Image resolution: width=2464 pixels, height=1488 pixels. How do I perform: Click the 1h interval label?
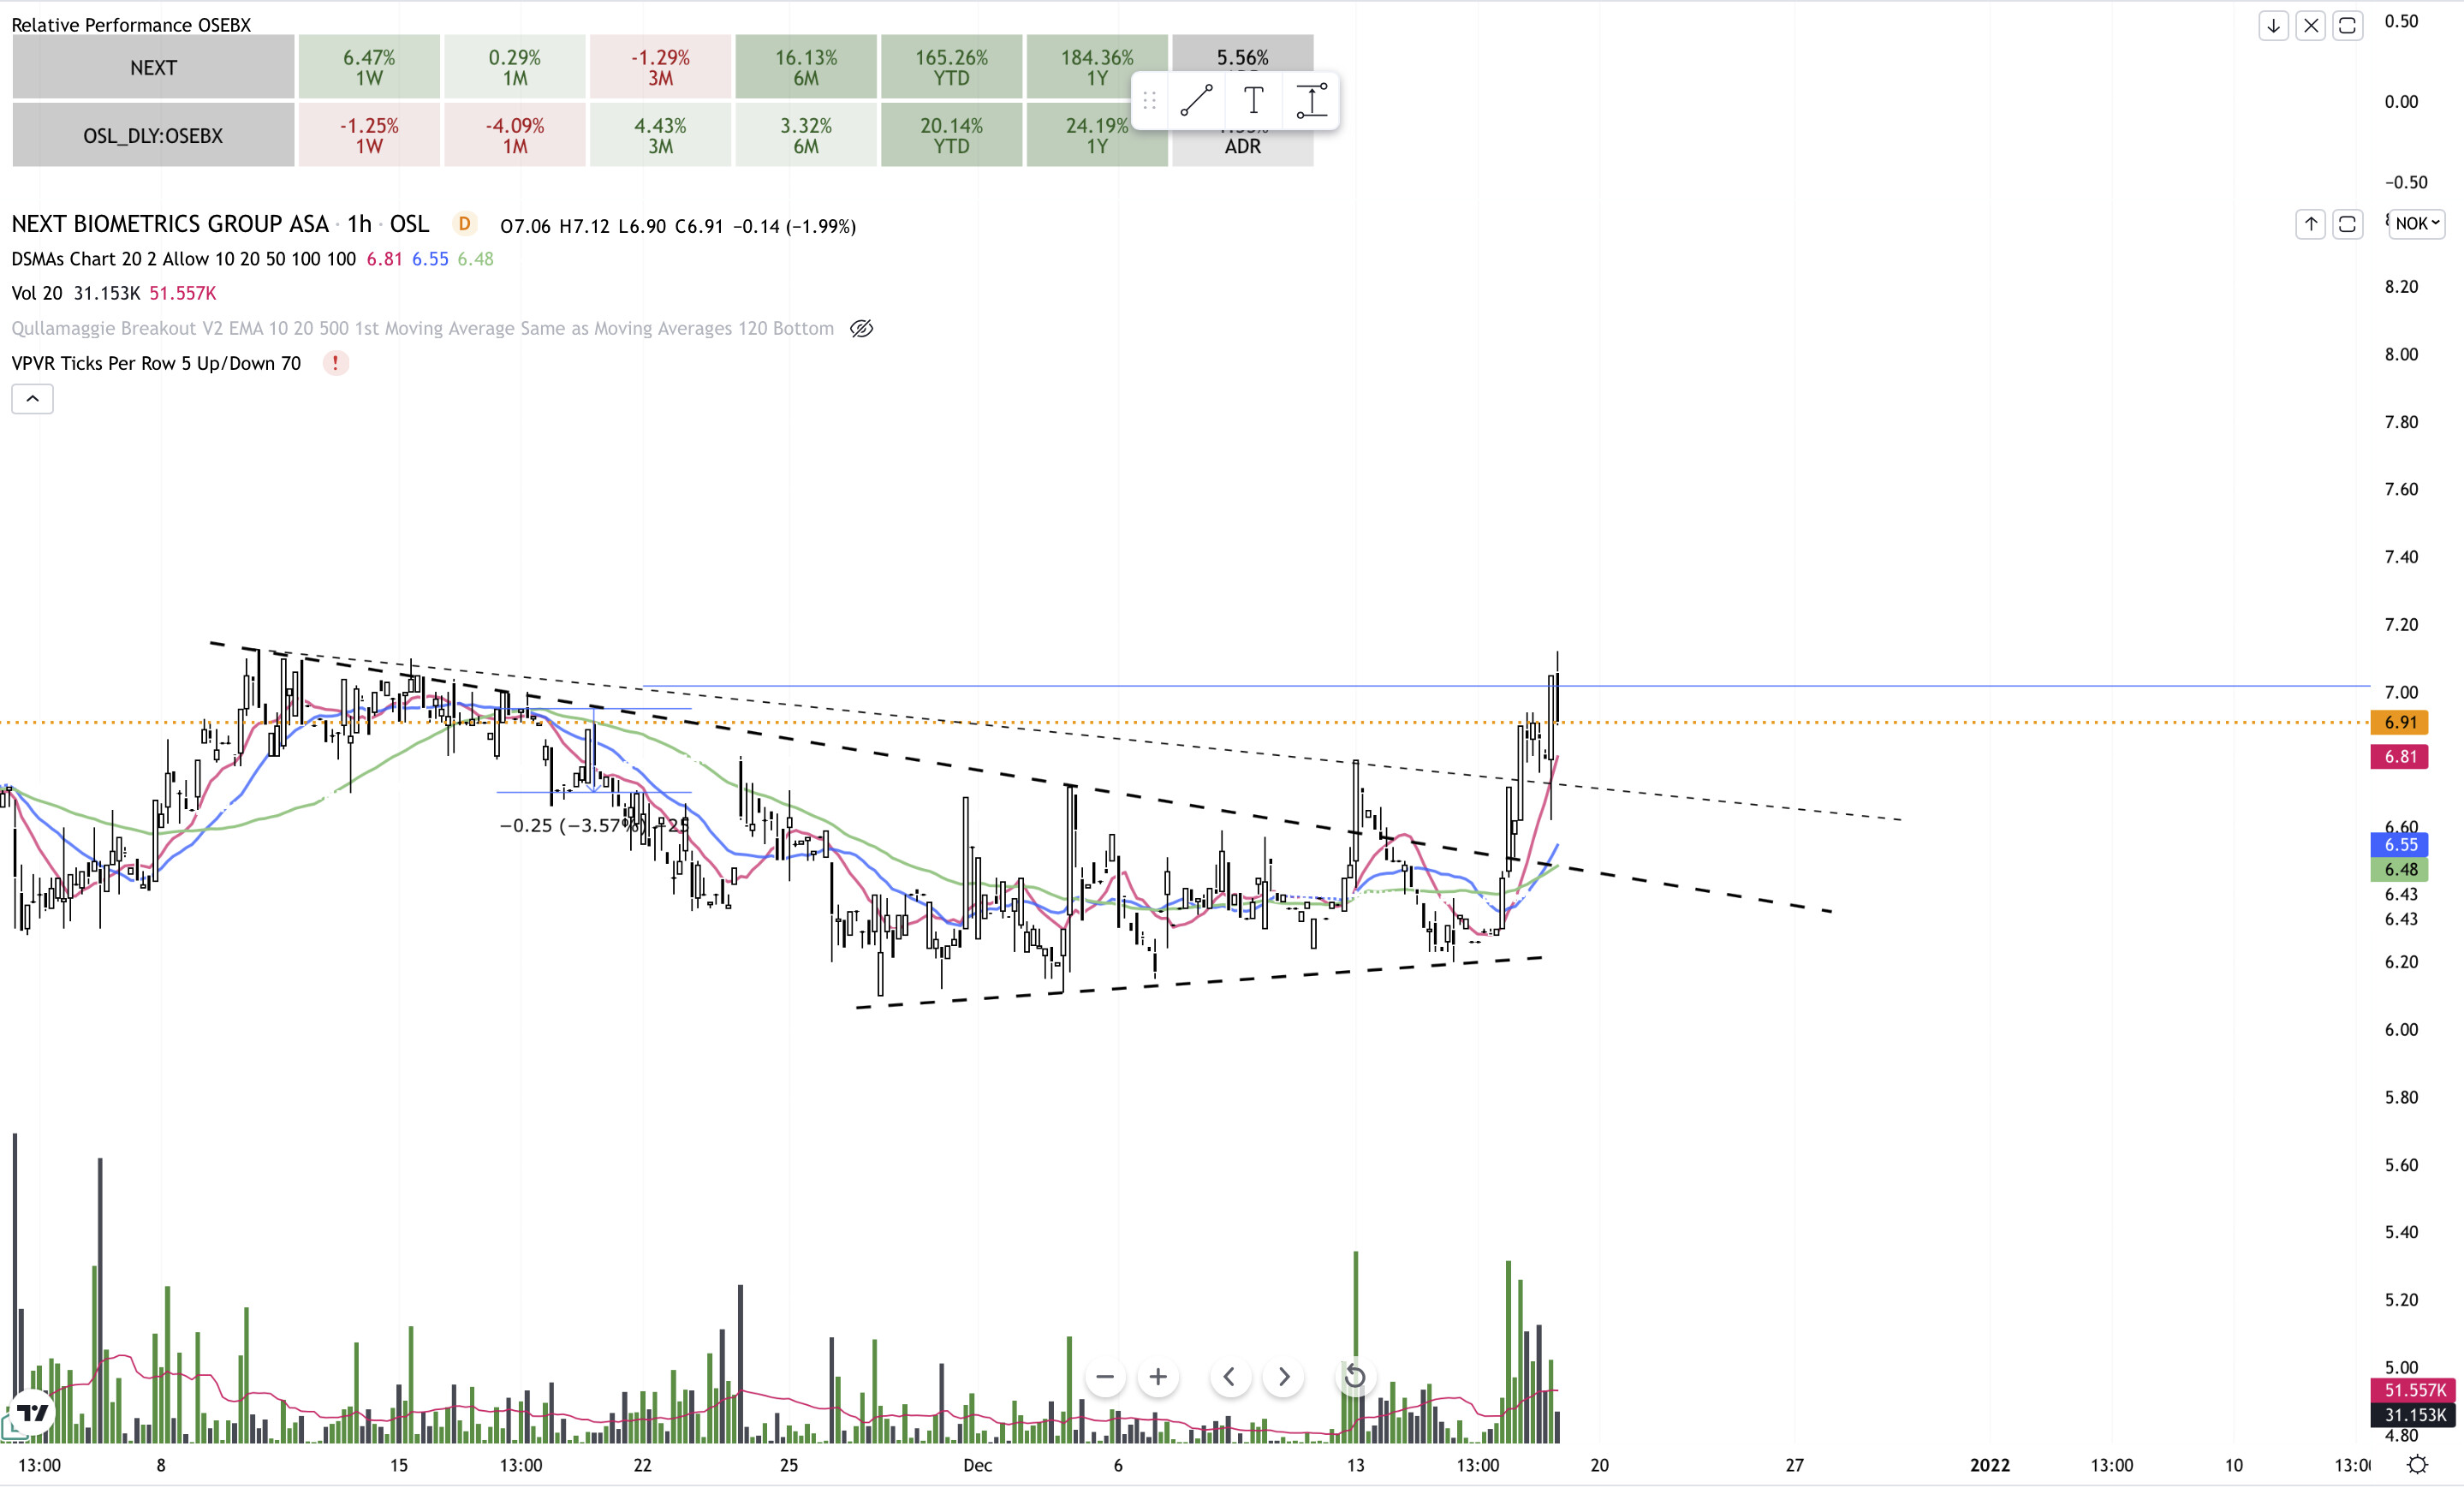pos(360,225)
